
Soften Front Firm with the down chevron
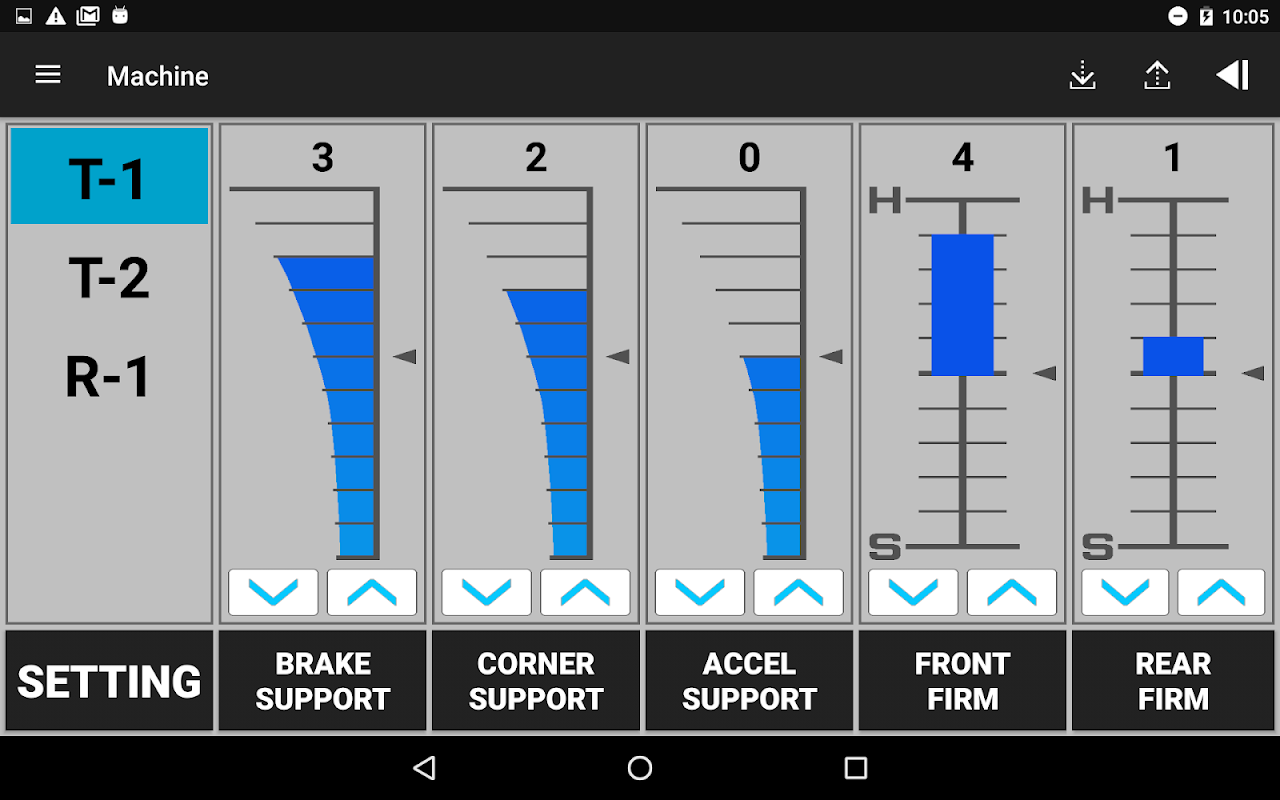pyautogui.click(x=913, y=592)
